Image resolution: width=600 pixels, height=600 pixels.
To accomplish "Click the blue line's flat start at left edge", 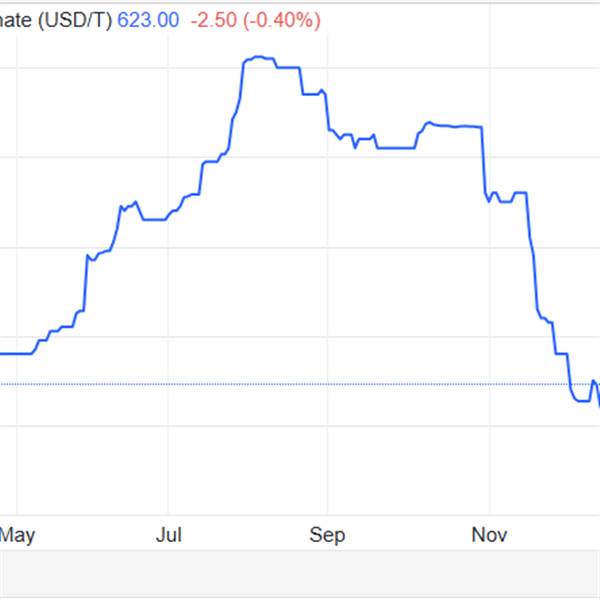I will click(x=15, y=353).
